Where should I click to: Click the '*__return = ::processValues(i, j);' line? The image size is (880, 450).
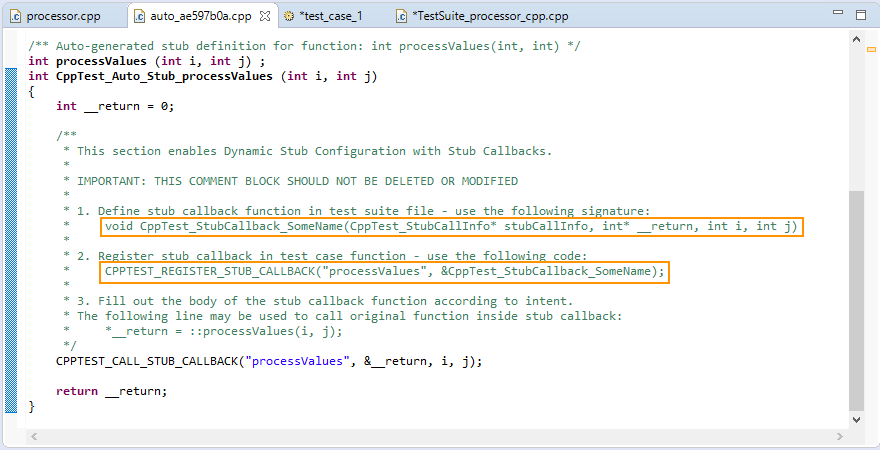click(x=223, y=331)
